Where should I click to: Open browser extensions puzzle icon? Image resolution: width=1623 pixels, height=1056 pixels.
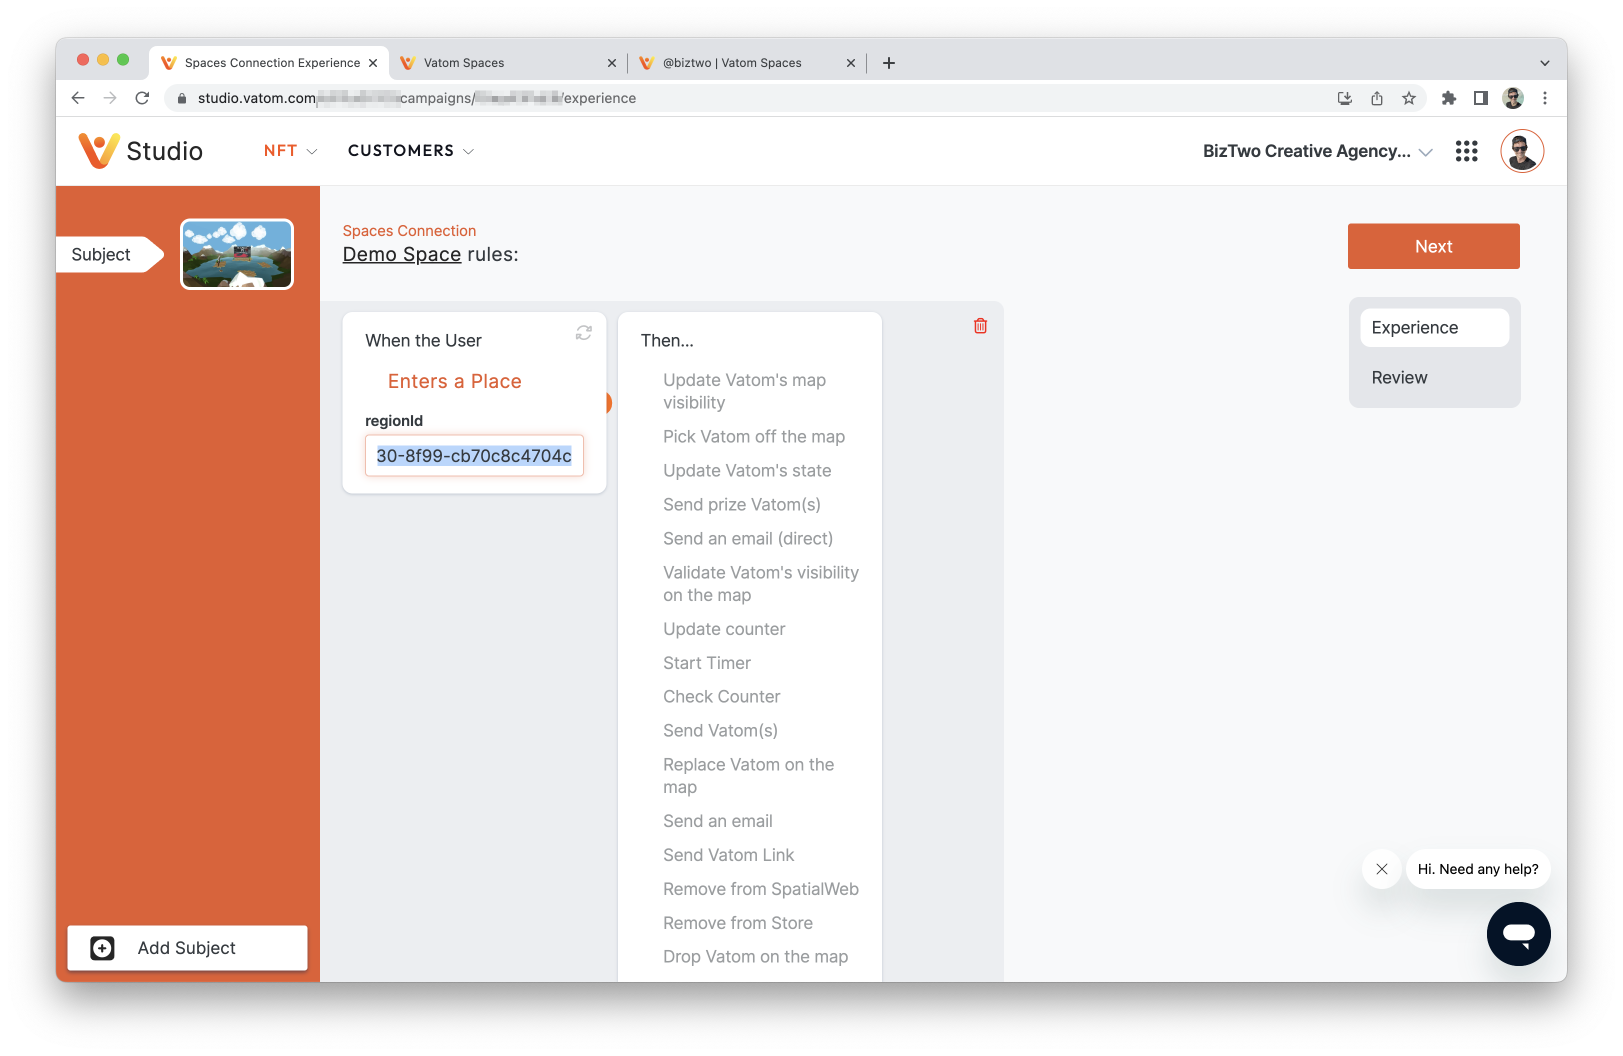pyautogui.click(x=1448, y=98)
